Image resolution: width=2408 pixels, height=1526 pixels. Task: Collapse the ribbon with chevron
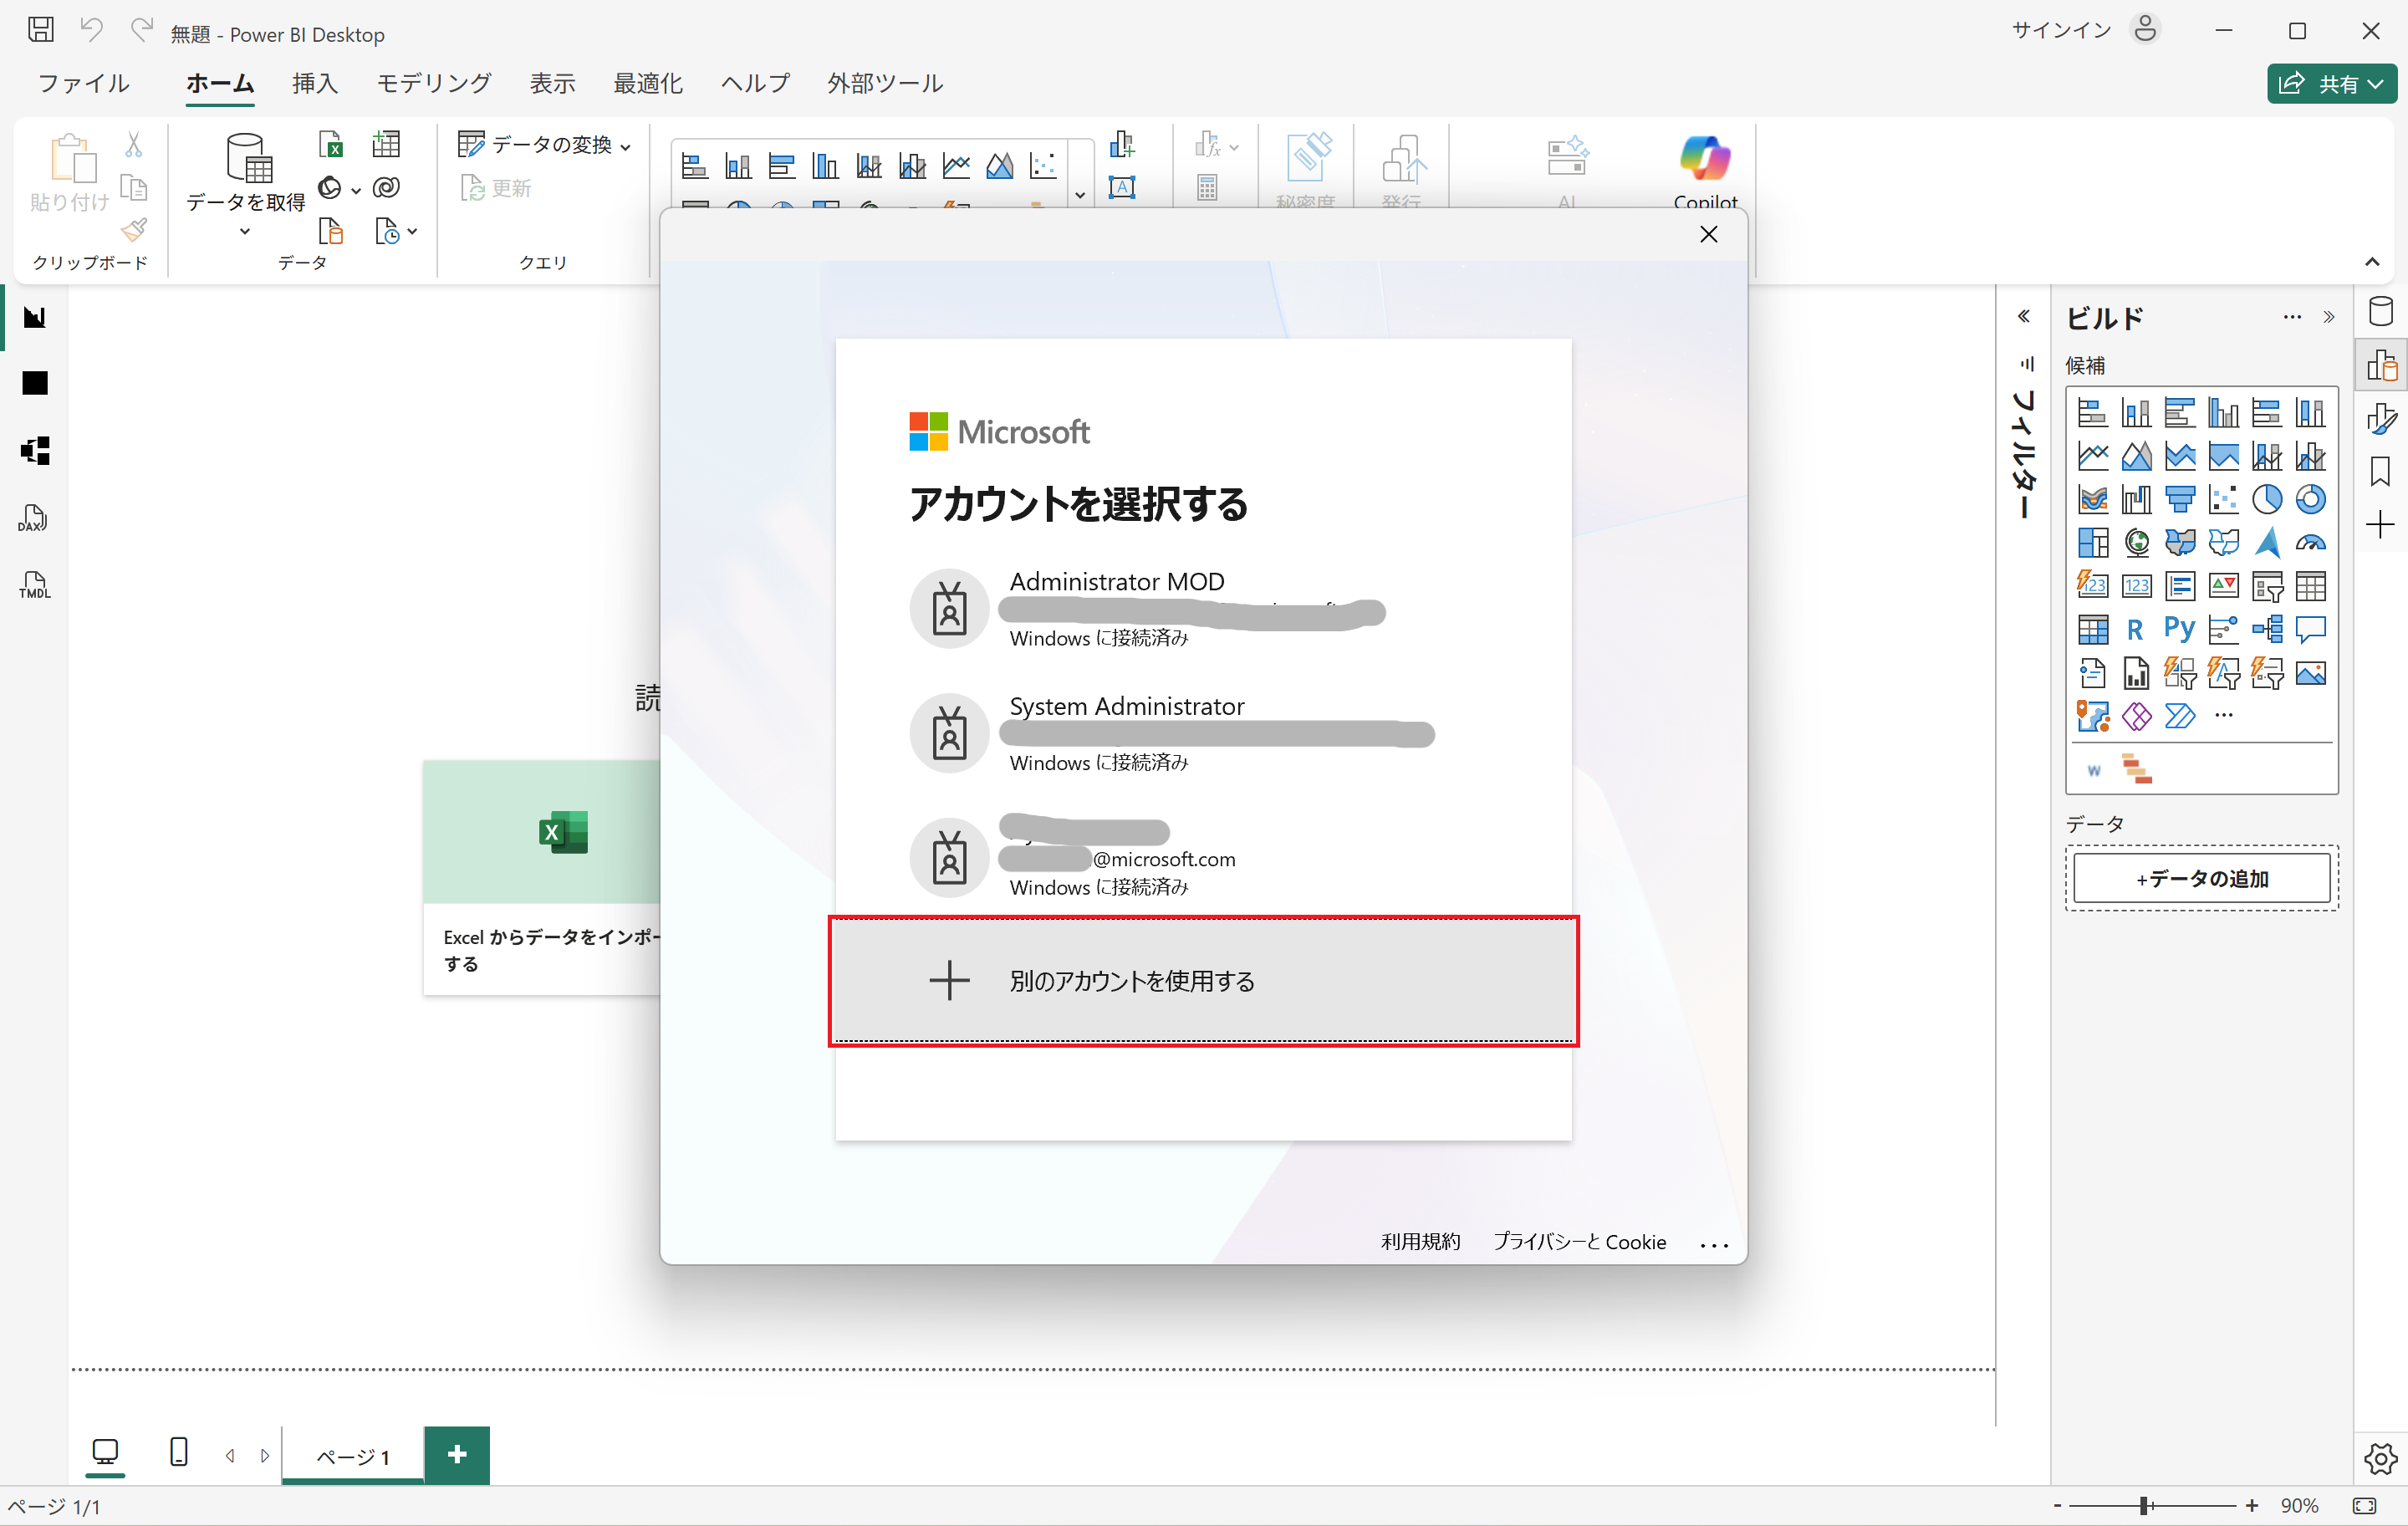tap(2371, 262)
